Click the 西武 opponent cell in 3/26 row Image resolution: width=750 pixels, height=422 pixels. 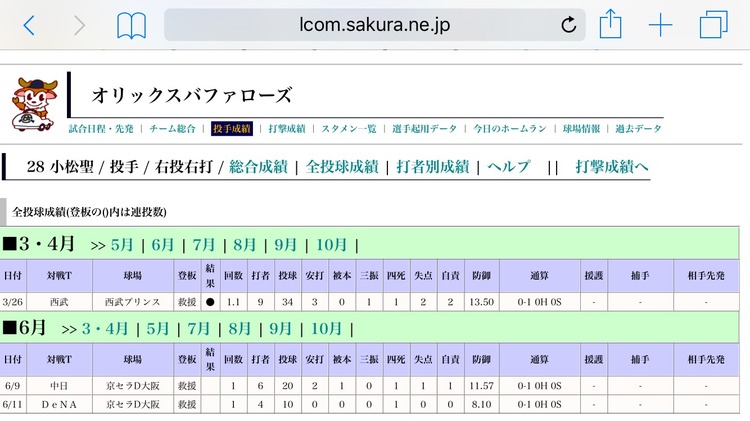[59, 302]
